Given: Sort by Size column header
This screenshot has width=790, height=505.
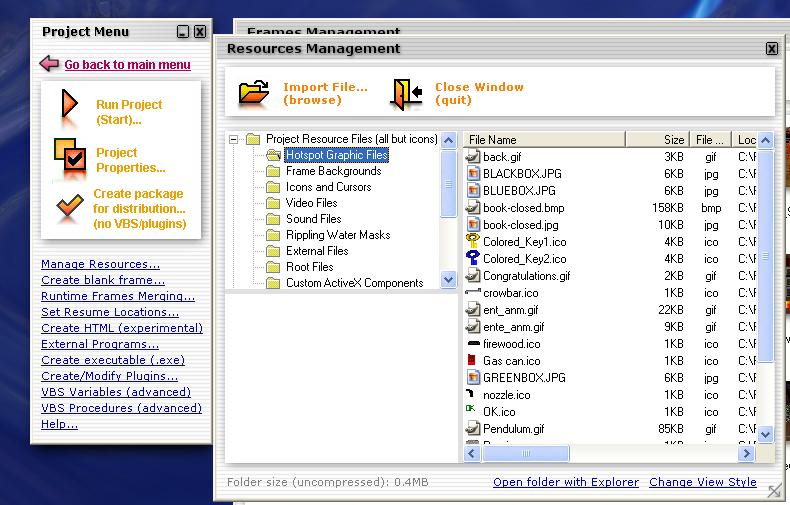Looking at the screenshot, I should point(657,140).
